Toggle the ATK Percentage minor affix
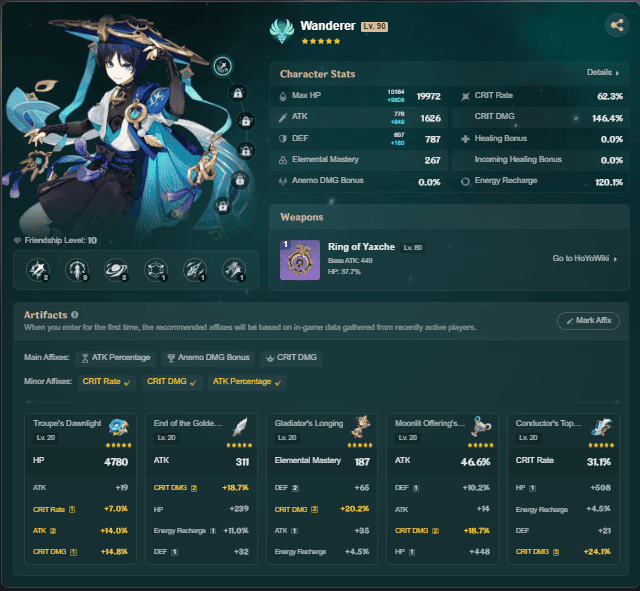Image resolution: width=640 pixels, height=591 pixels. coord(247,382)
